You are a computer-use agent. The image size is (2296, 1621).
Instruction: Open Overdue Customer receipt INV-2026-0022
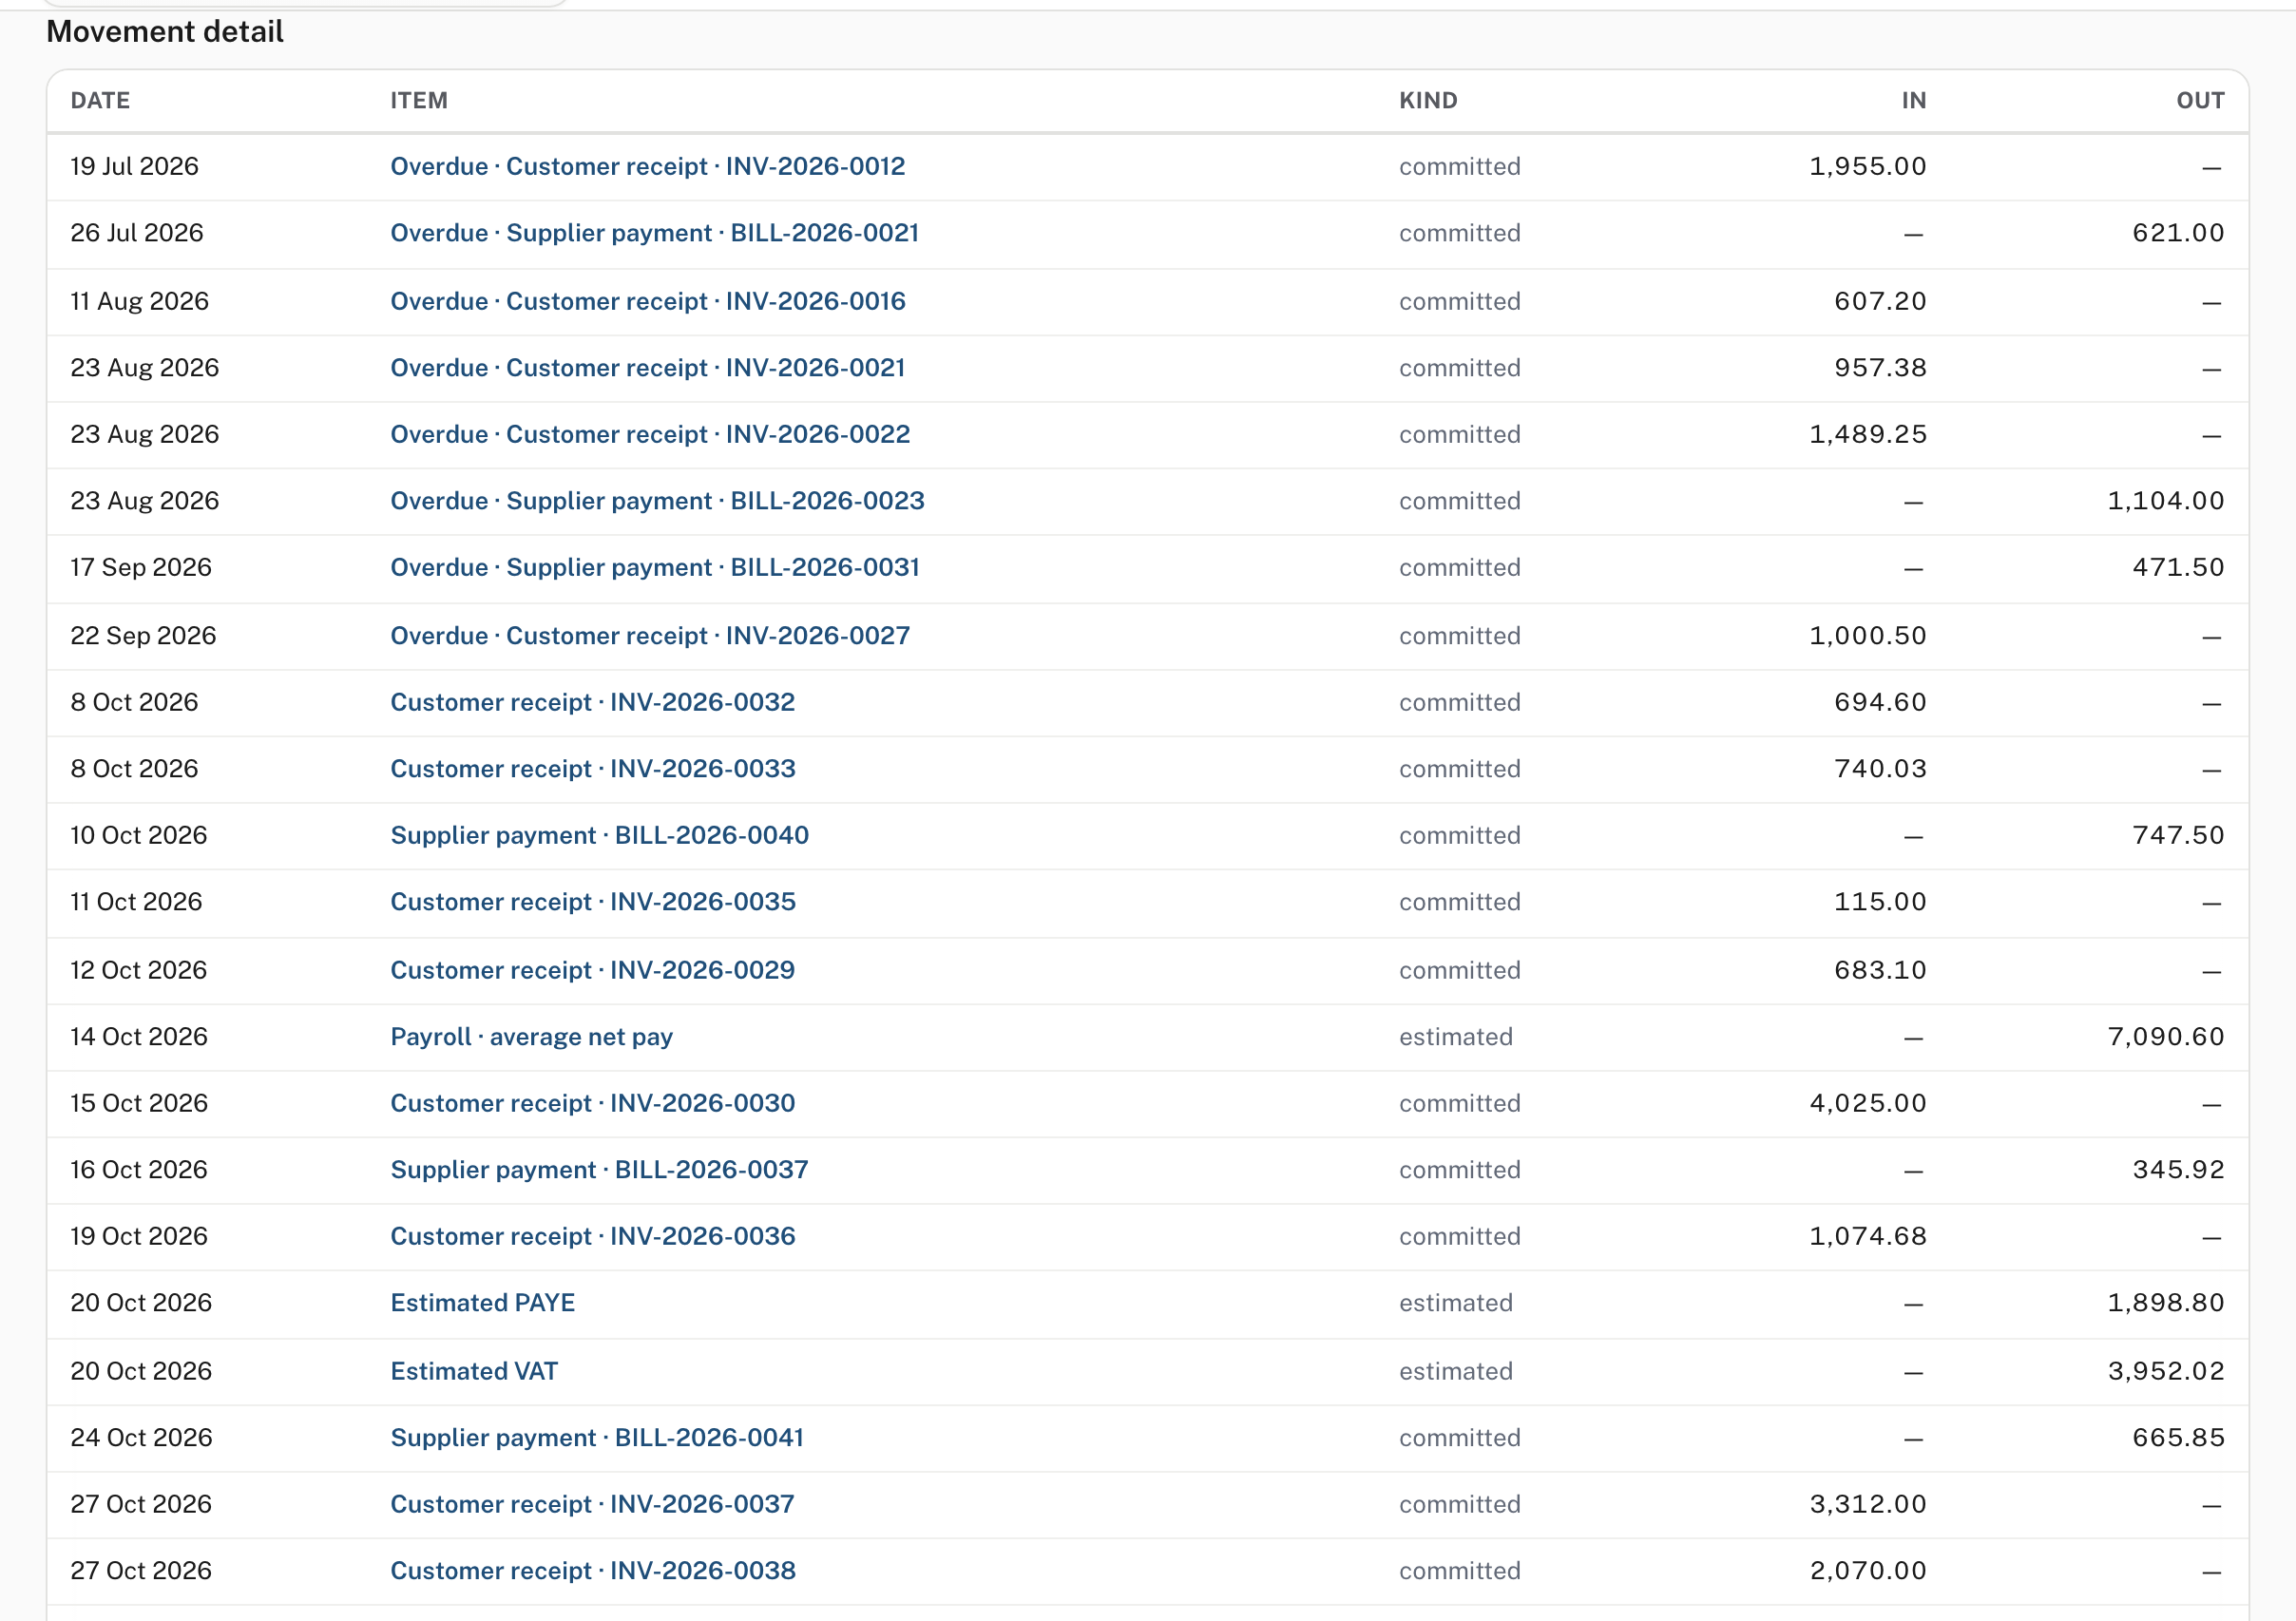650,434
